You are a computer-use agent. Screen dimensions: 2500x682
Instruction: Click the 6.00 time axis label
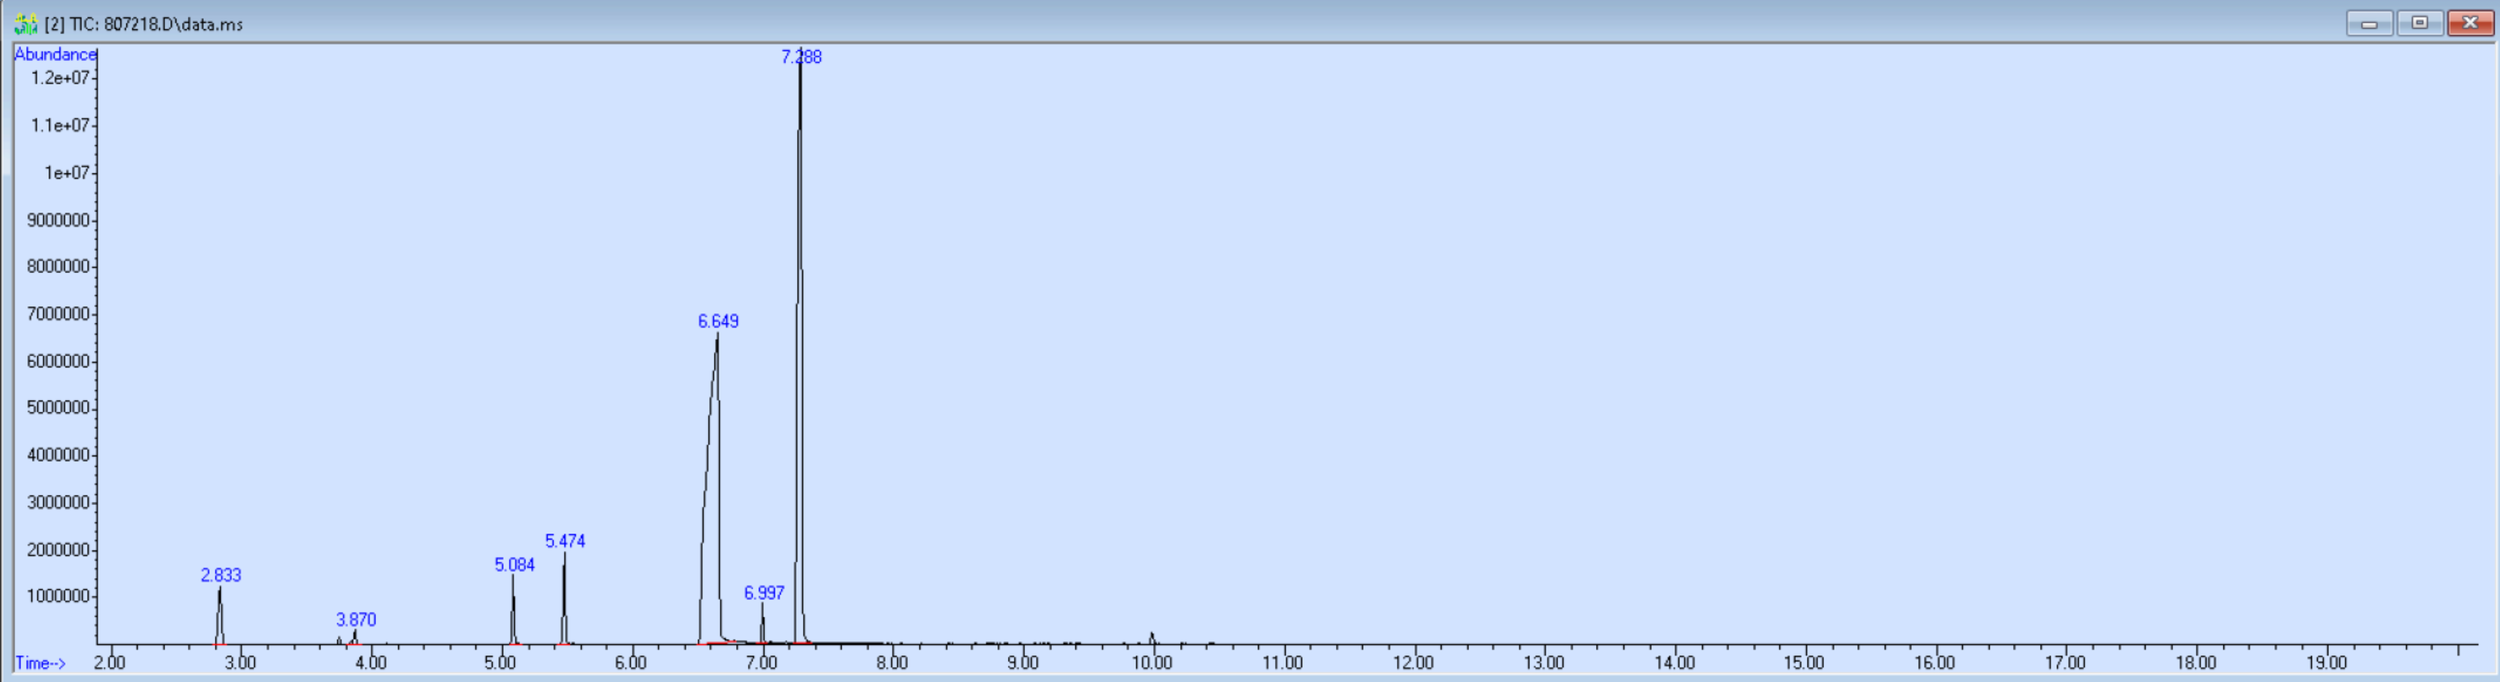pos(631,662)
